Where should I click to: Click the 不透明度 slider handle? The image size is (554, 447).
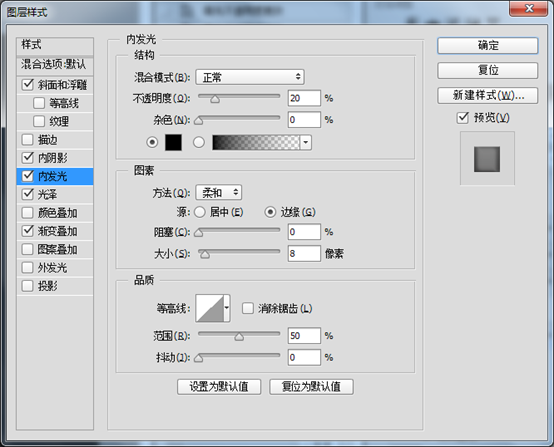[215, 99]
